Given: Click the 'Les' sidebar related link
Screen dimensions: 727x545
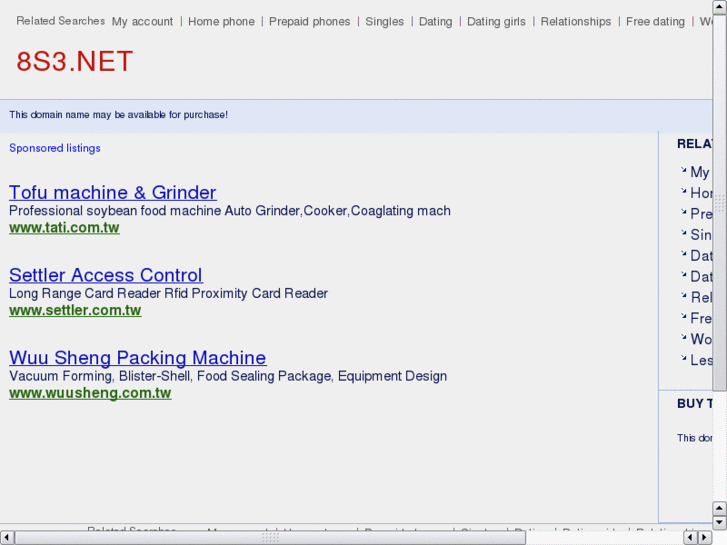Looking at the screenshot, I should [701, 360].
